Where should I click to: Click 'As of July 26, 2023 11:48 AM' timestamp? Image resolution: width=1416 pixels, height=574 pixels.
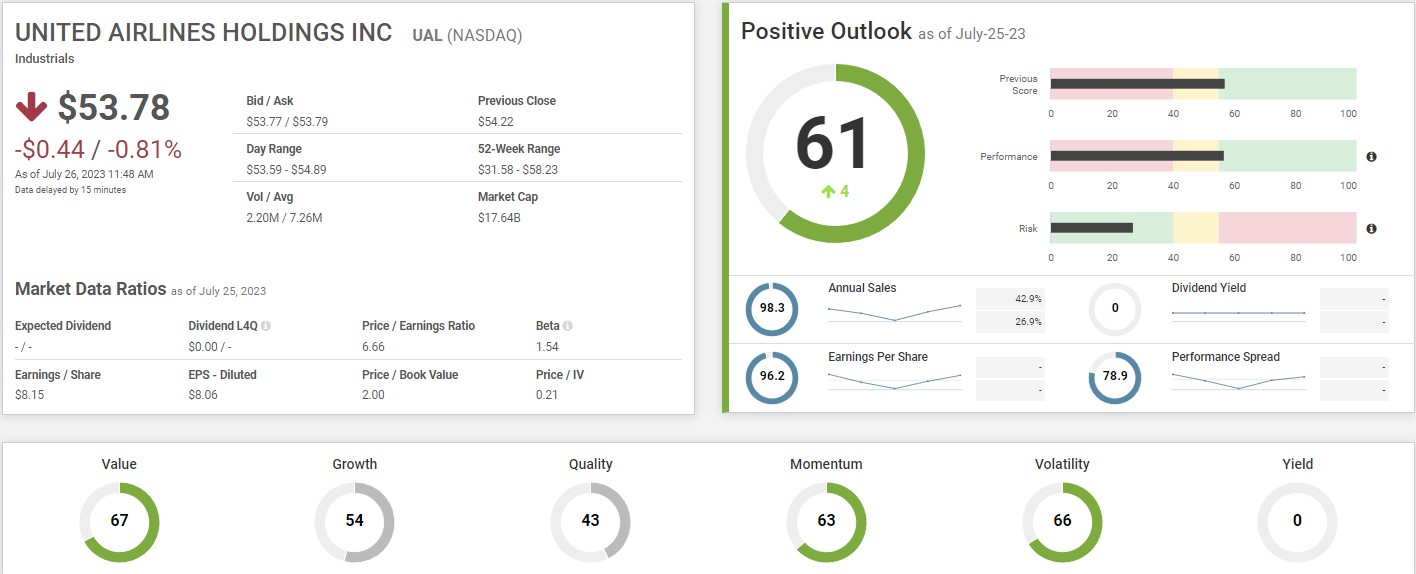tap(84, 174)
